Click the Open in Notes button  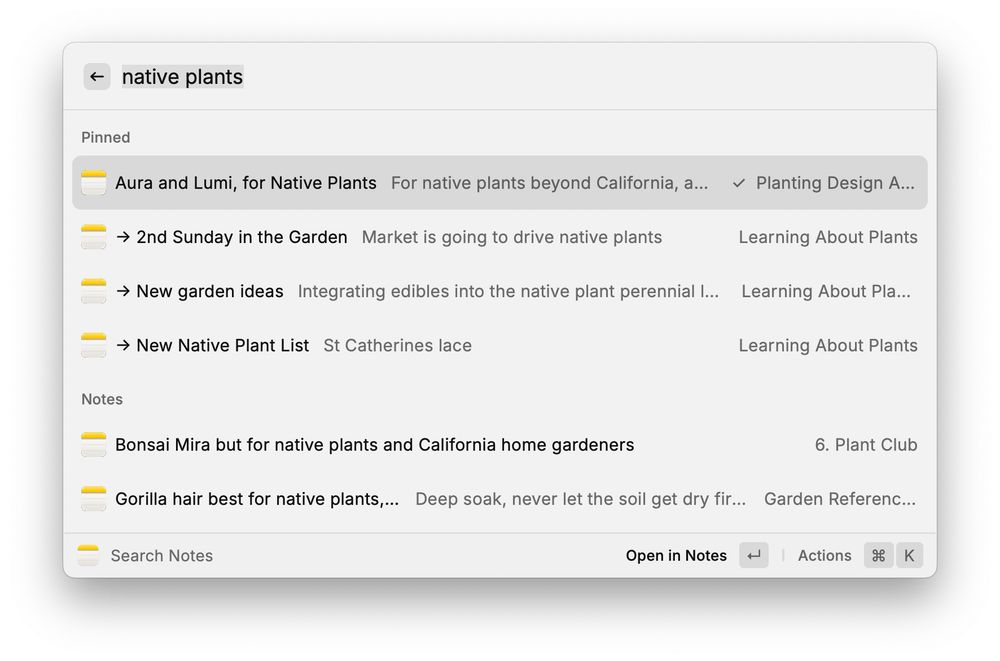(x=676, y=556)
